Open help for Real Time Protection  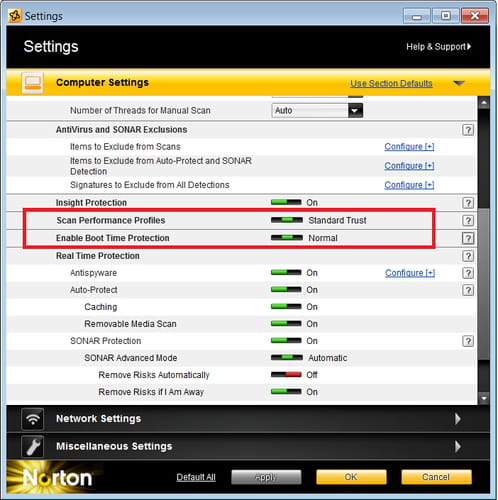(x=468, y=256)
